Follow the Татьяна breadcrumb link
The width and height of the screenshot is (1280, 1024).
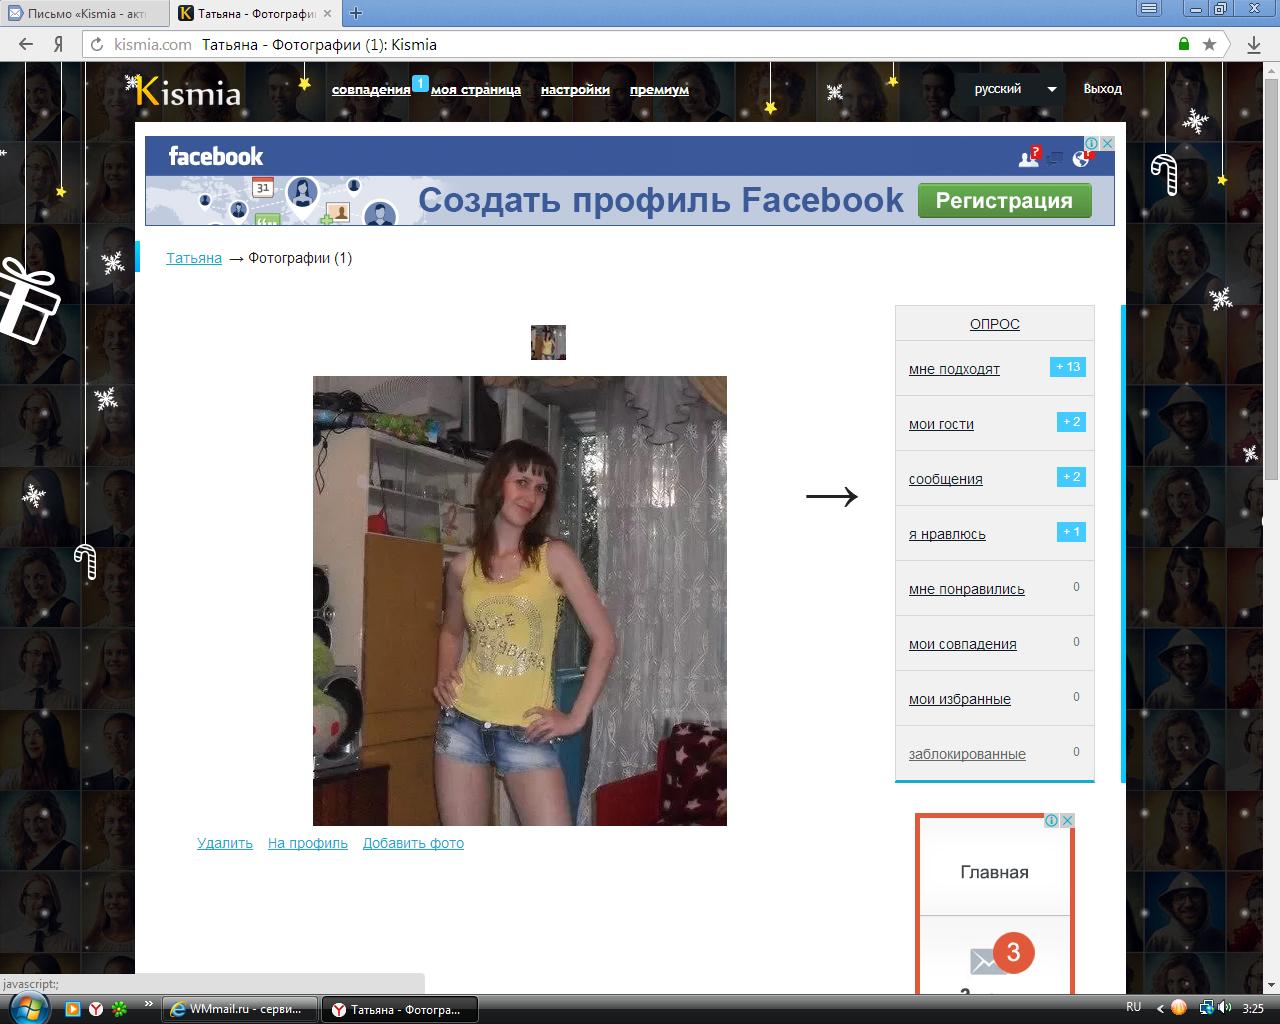[194, 258]
